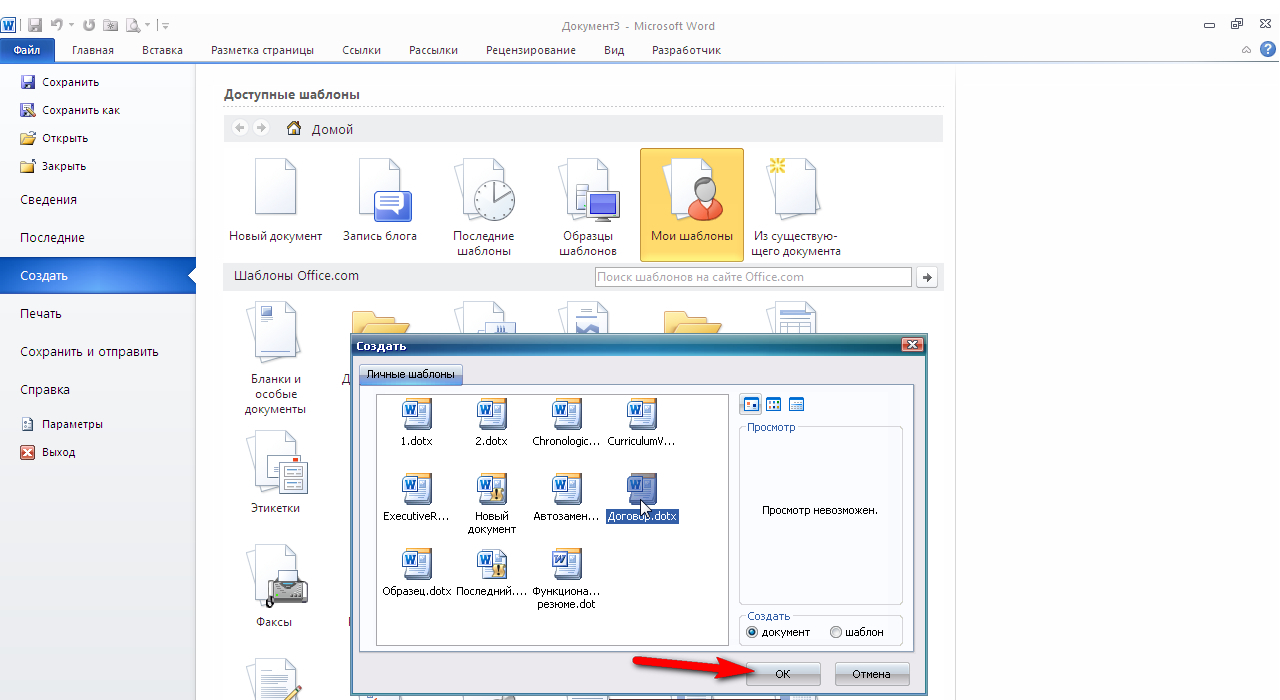Switch dialog to list view

click(773, 404)
